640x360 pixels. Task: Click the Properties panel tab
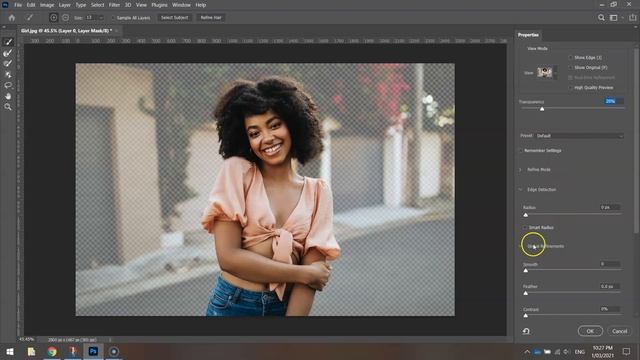point(528,35)
